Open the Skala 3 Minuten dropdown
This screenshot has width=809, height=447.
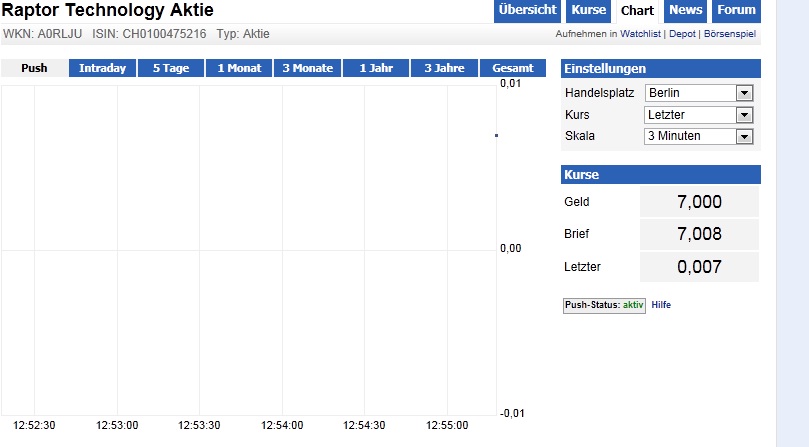pyautogui.click(x=699, y=136)
